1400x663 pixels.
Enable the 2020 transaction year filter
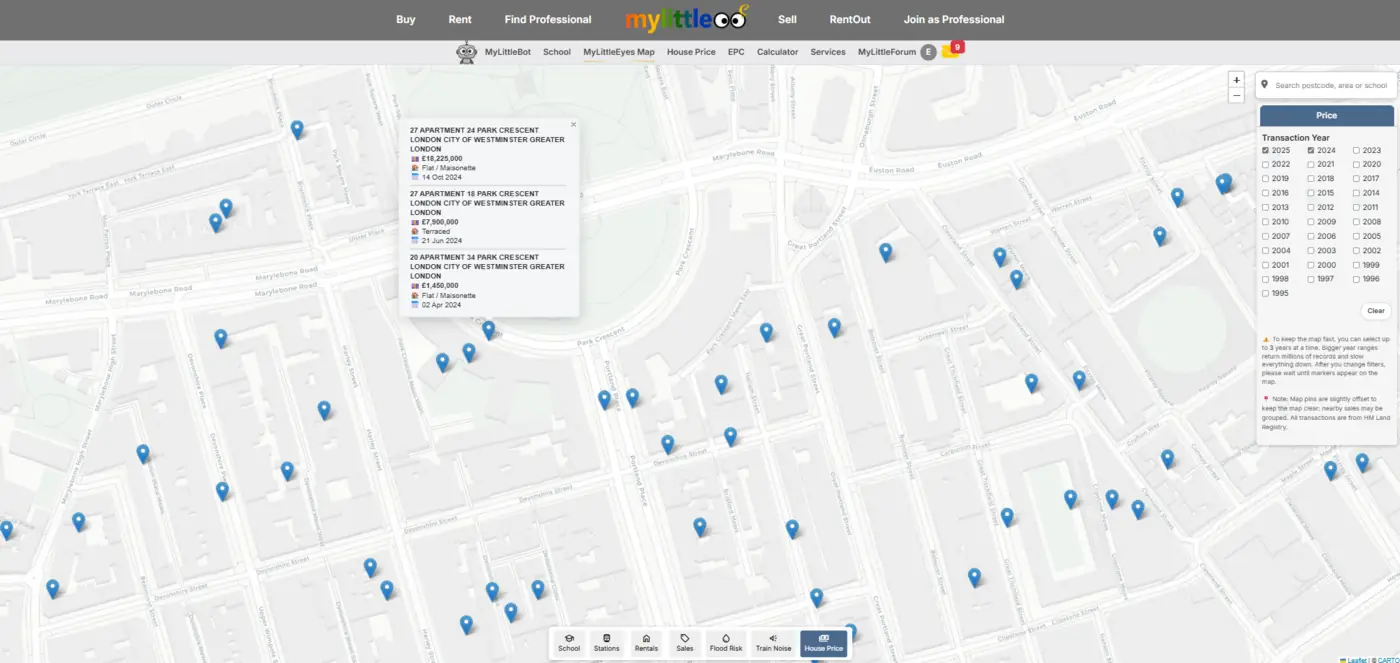[1357, 165]
